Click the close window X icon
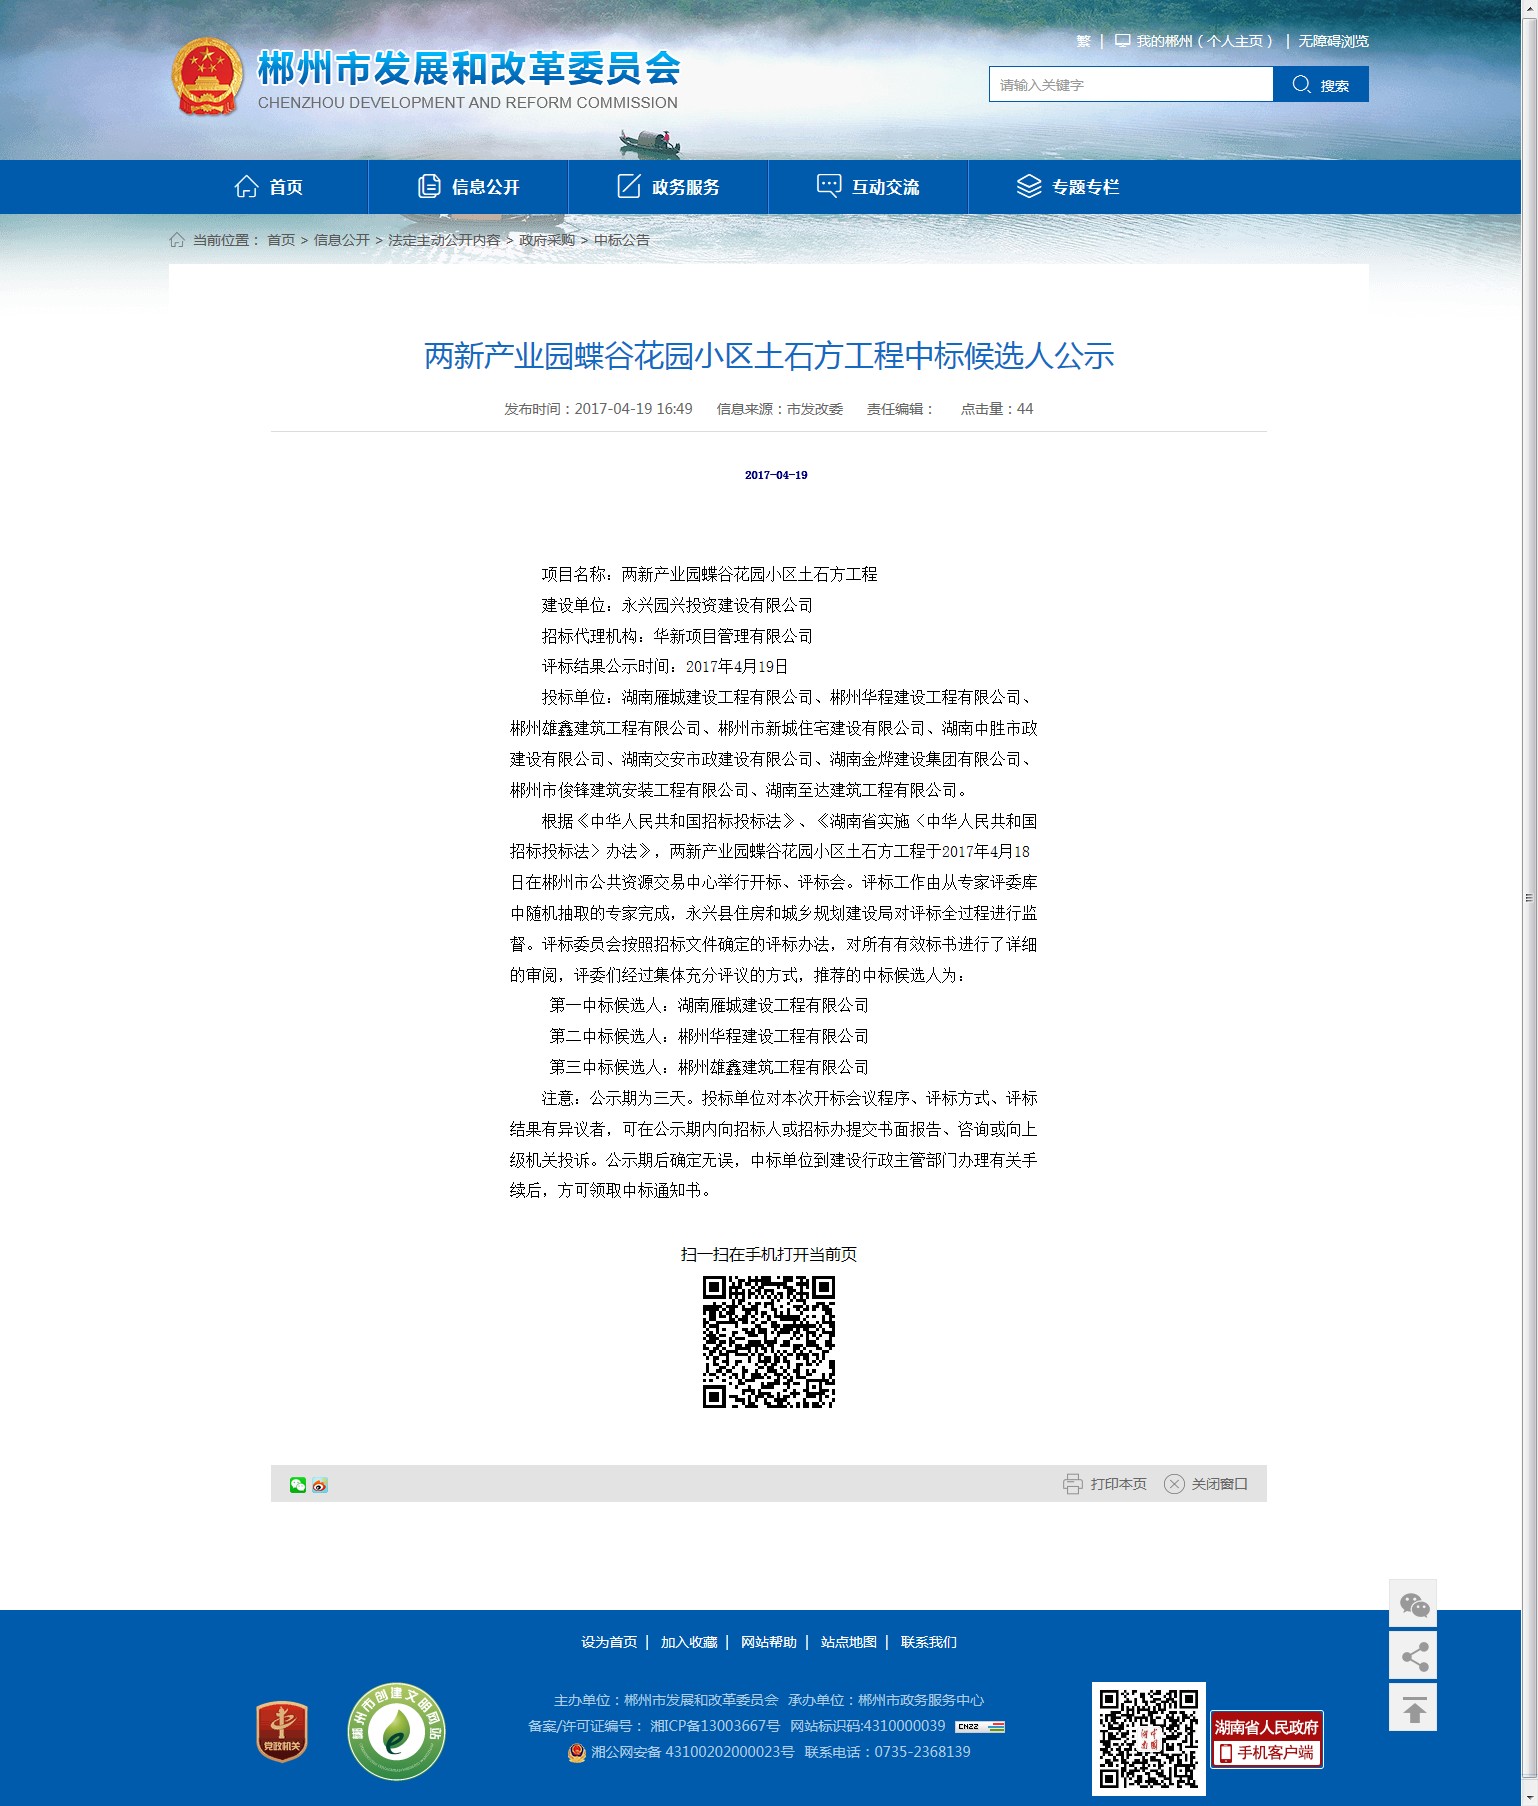This screenshot has height=1806, width=1538. coord(1174,1484)
